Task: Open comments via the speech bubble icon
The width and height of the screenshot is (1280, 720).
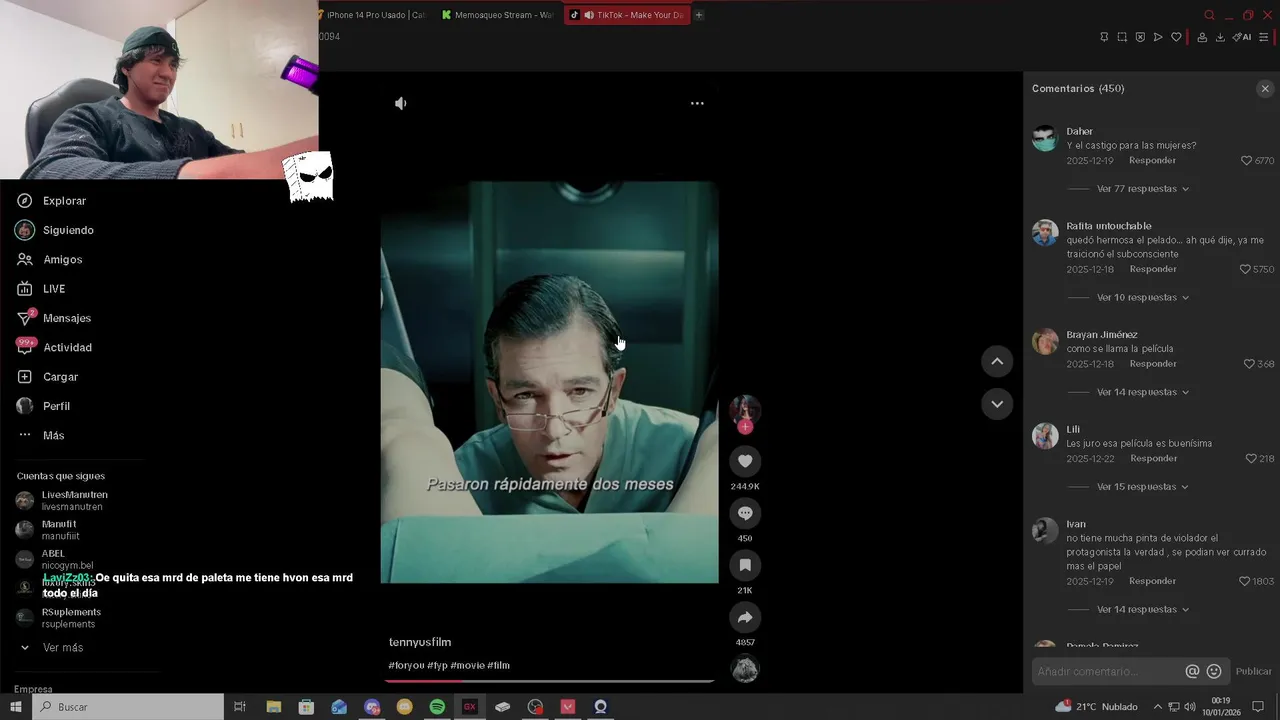Action: click(745, 513)
